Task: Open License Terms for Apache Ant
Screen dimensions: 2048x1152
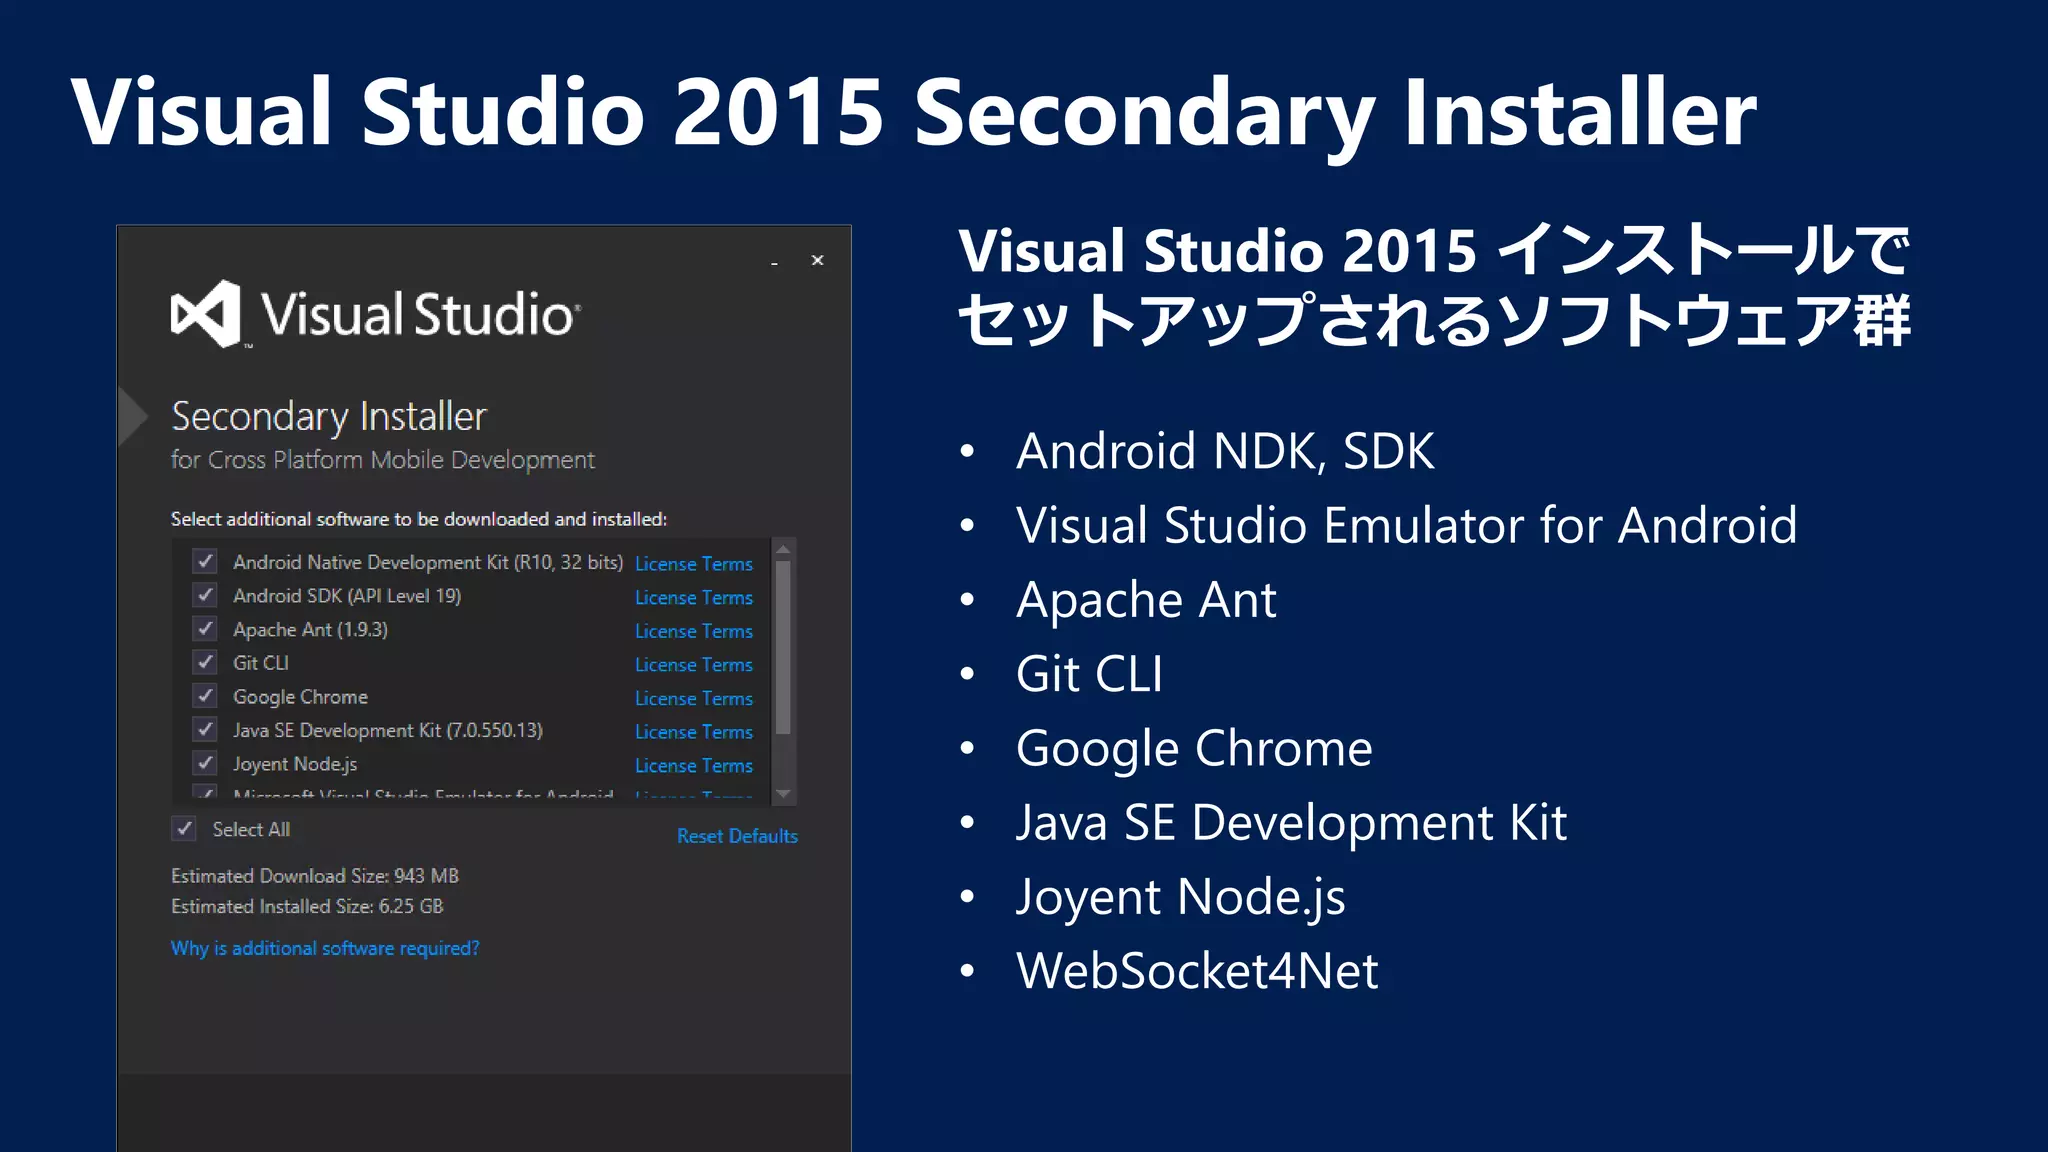Action: [693, 631]
